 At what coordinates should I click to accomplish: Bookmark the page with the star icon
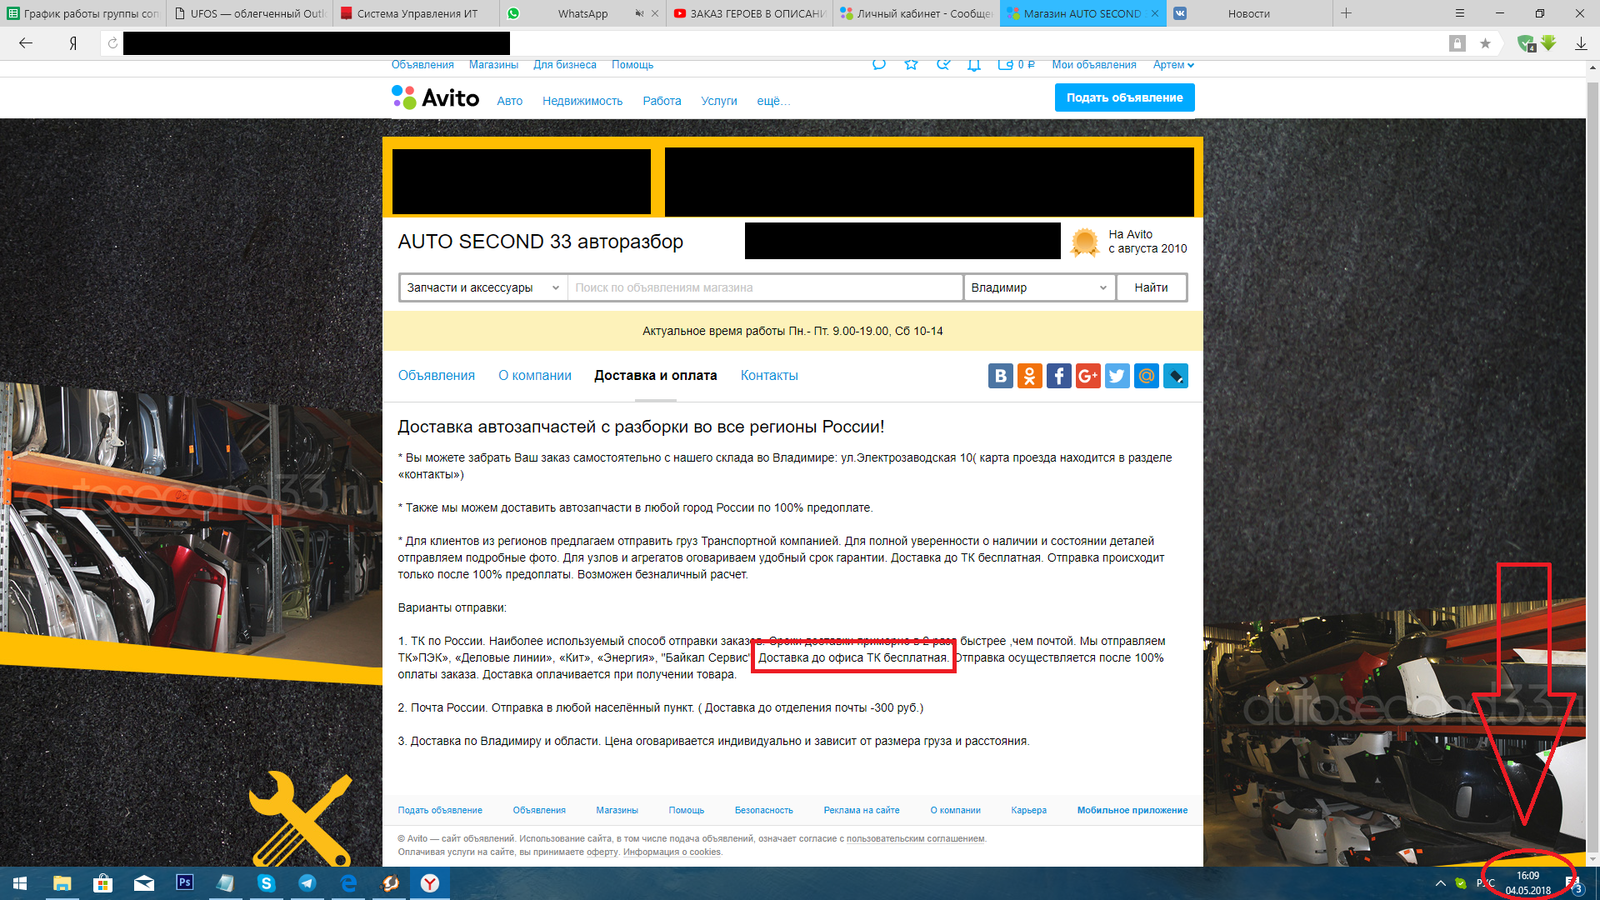(x=1485, y=43)
